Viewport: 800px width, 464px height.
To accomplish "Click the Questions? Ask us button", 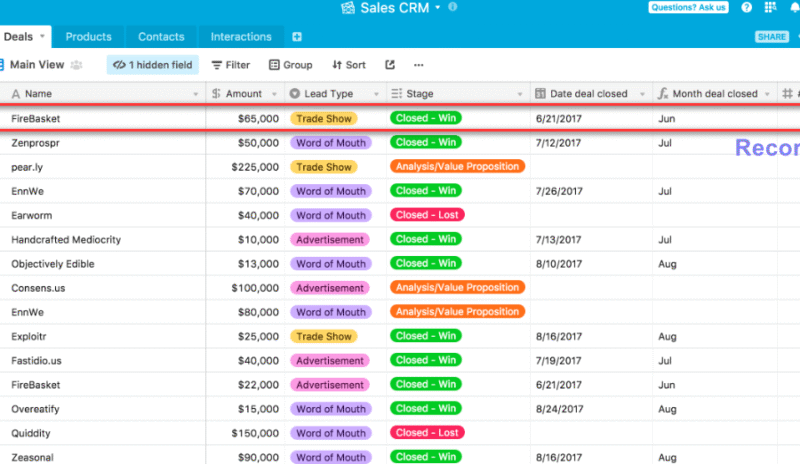I will [688, 8].
